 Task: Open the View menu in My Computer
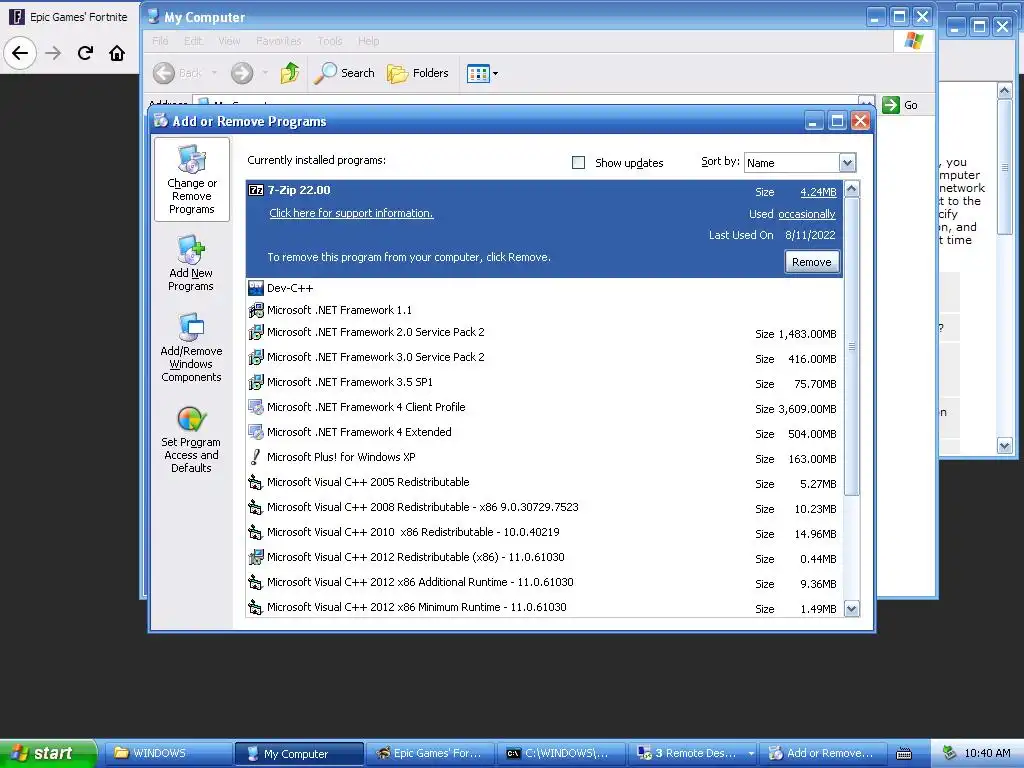(229, 40)
